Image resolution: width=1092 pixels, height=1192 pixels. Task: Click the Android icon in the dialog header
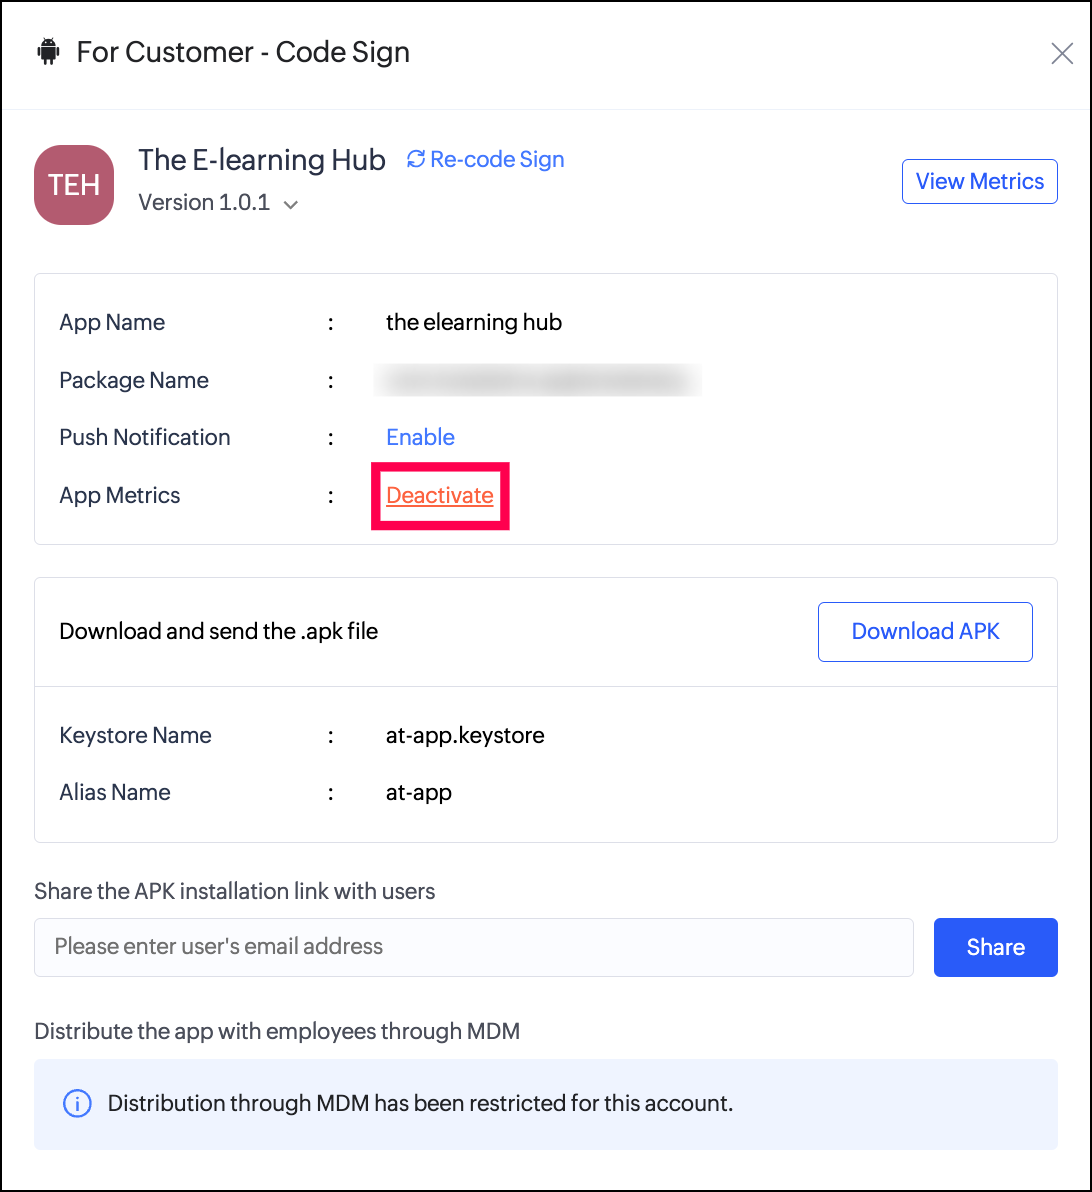point(48,52)
